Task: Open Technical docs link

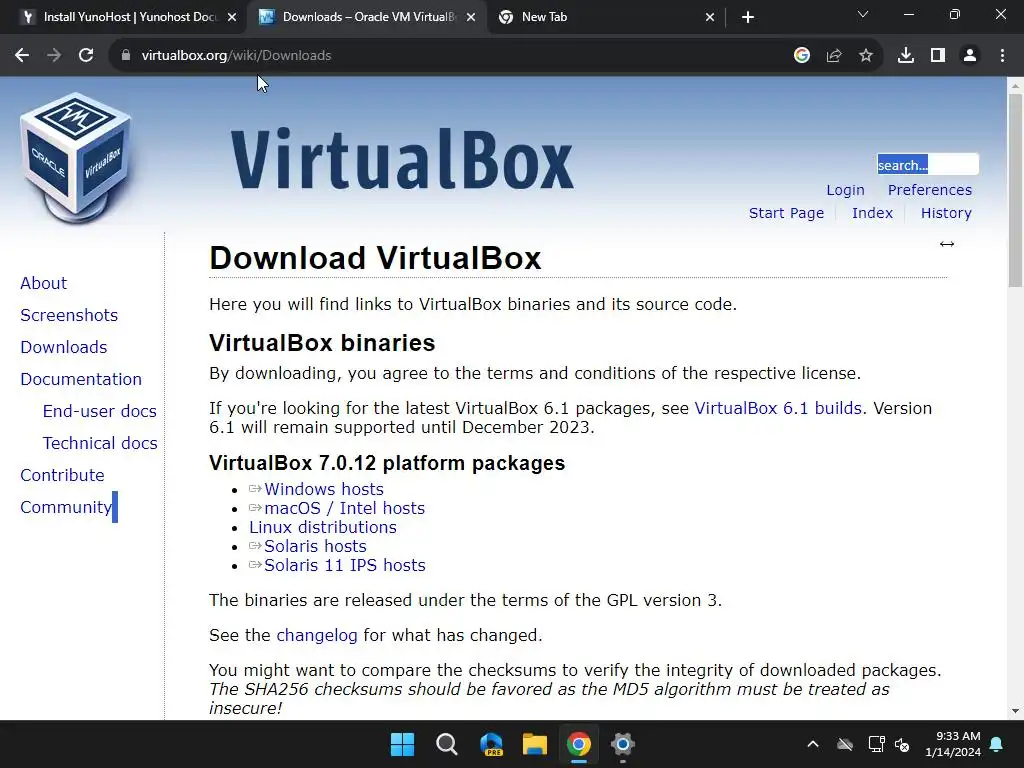Action: point(100,443)
